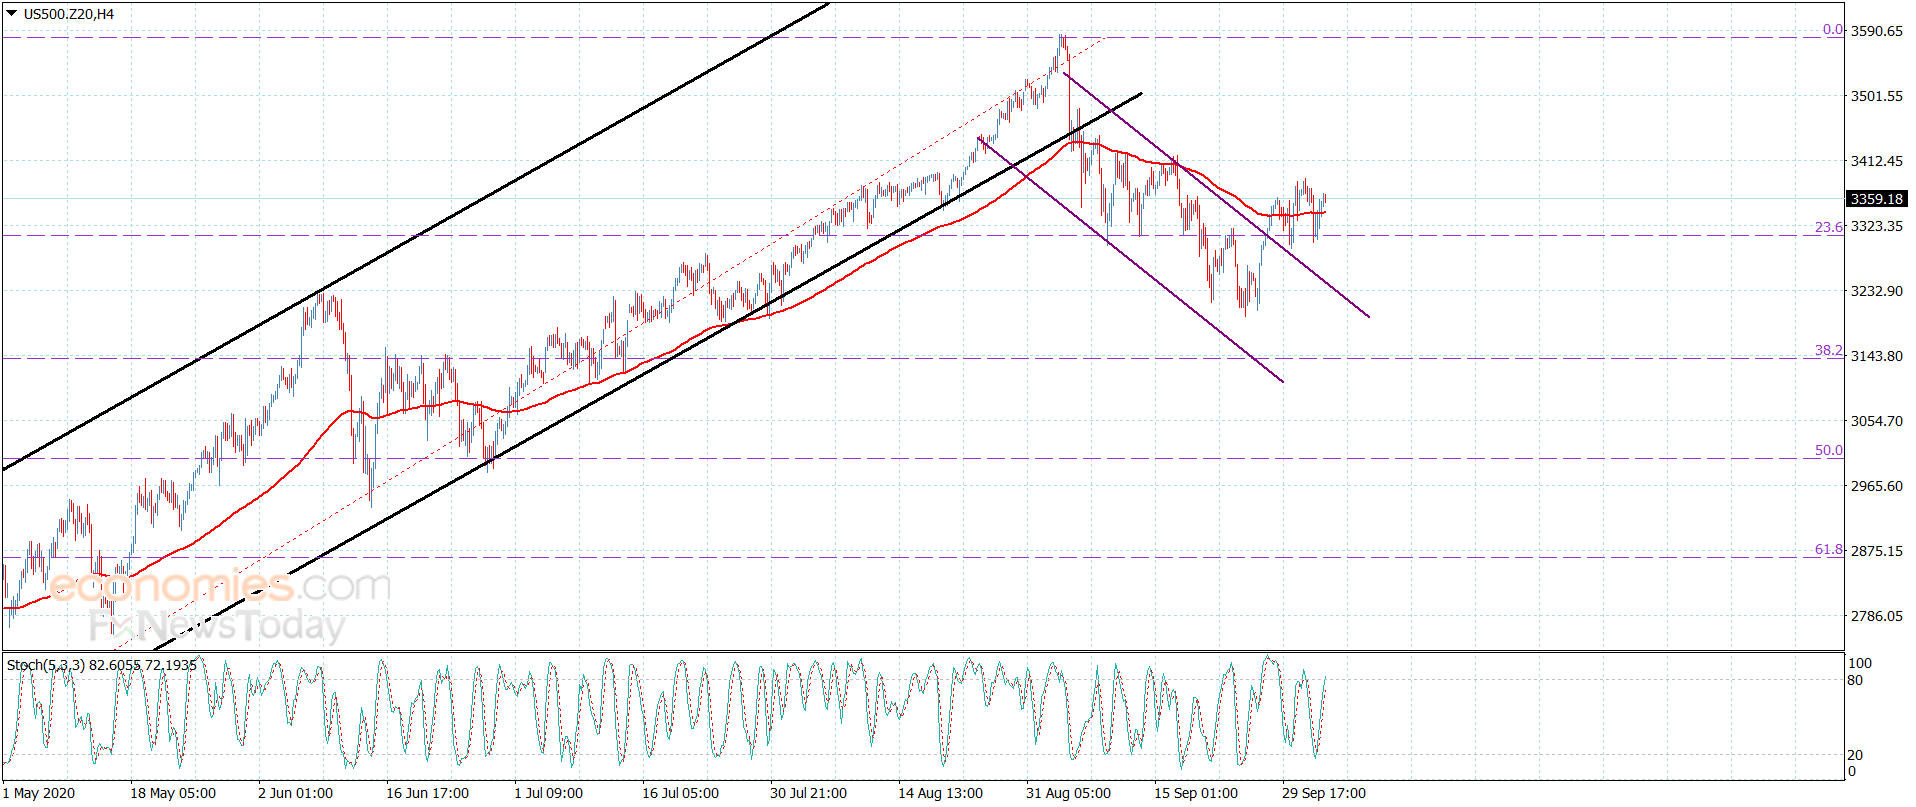This screenshot has height=807, width=1916.
Task: Select the 14 Aug 13:00 date label
Action: click(x=941, y=793)
